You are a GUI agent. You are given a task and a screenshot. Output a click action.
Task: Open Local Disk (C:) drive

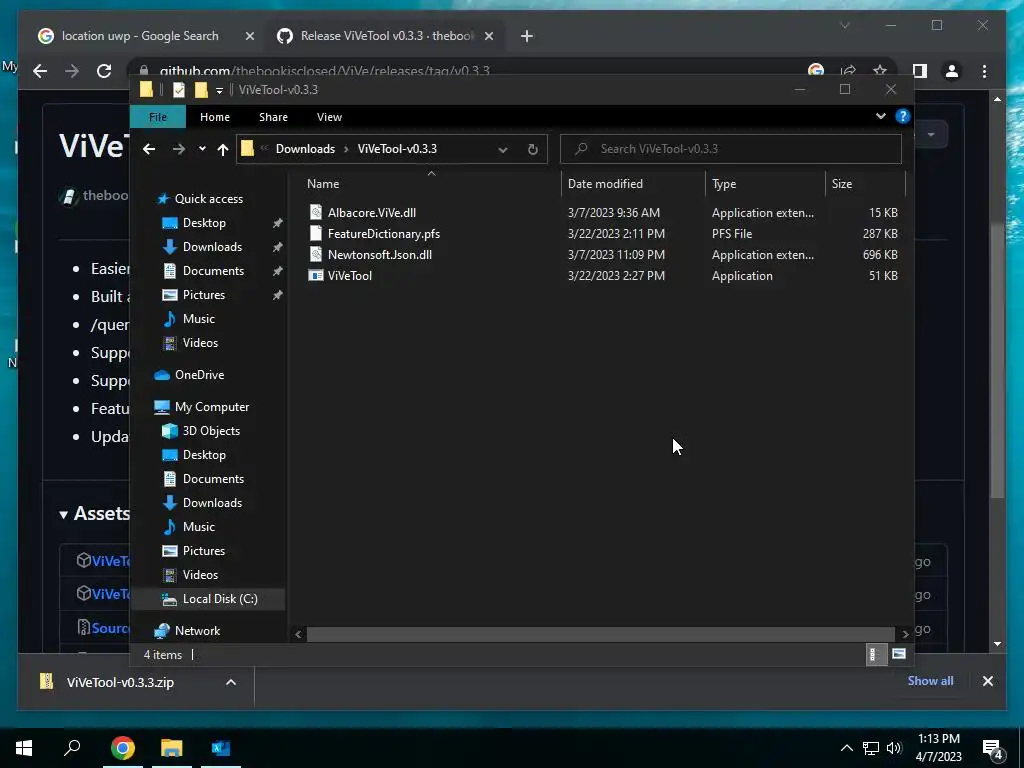tap(220, 599)
